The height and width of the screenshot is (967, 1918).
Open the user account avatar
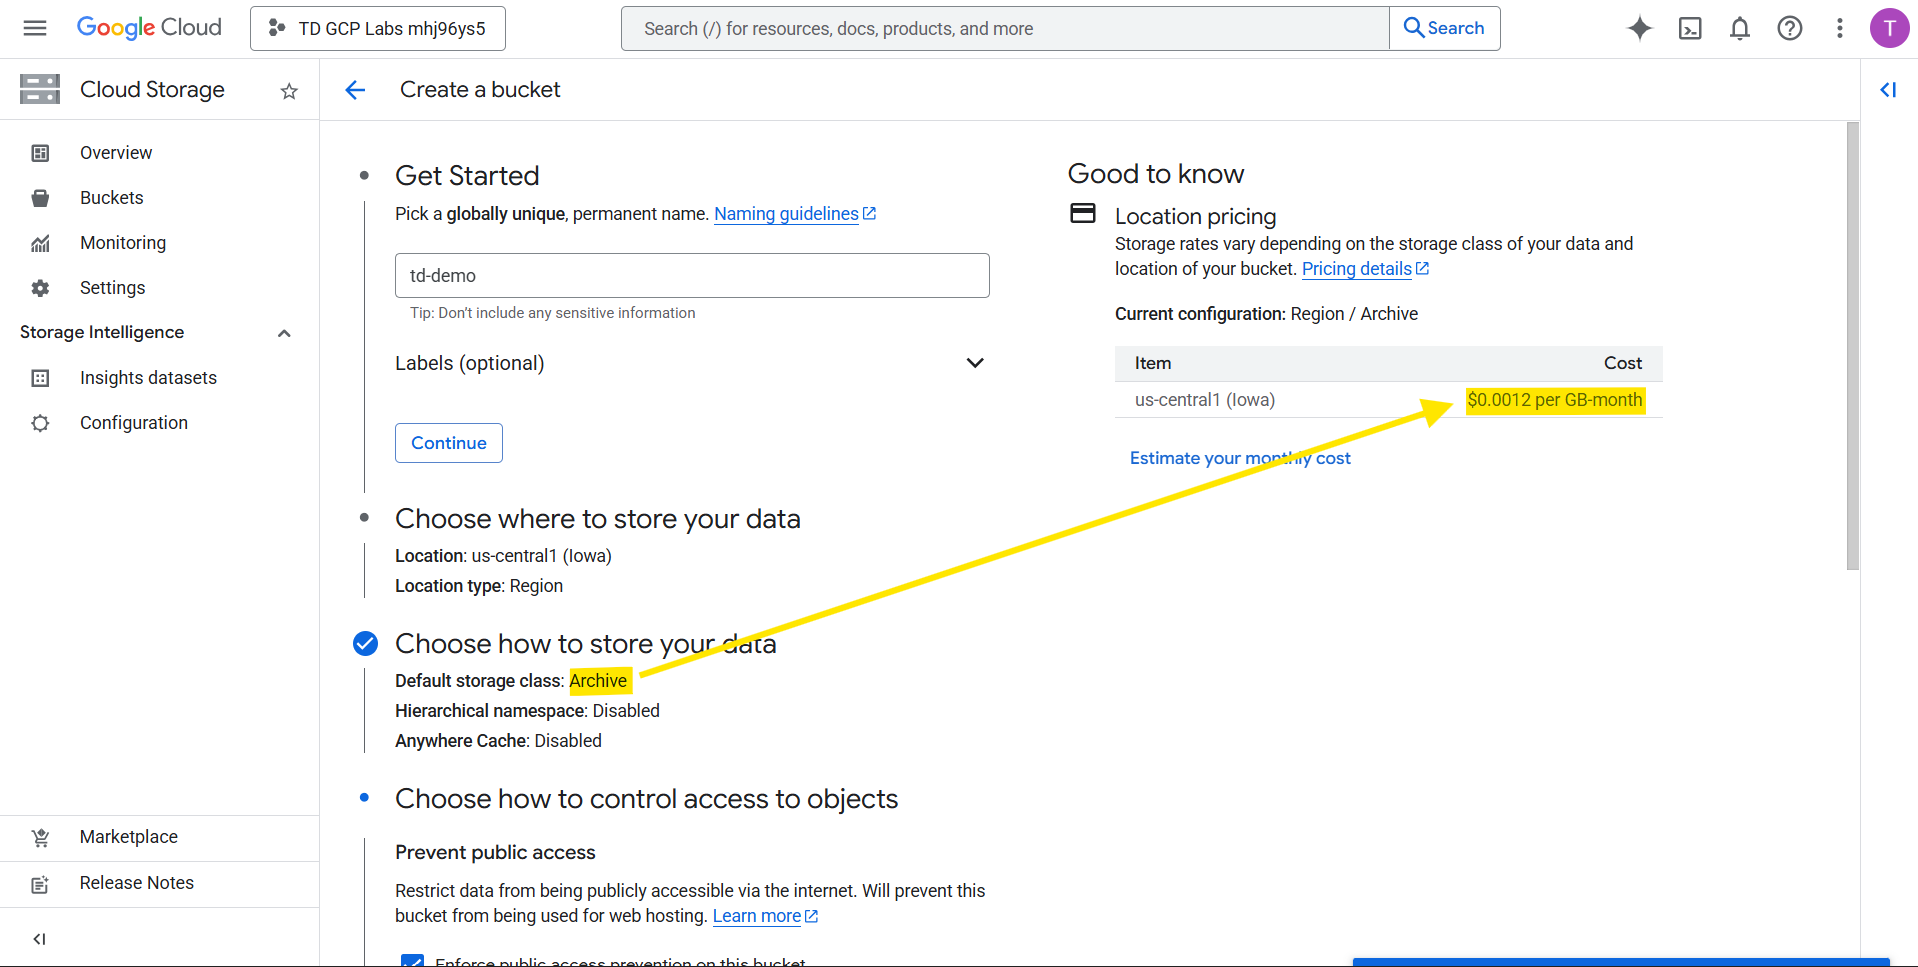pos(1888,28)
